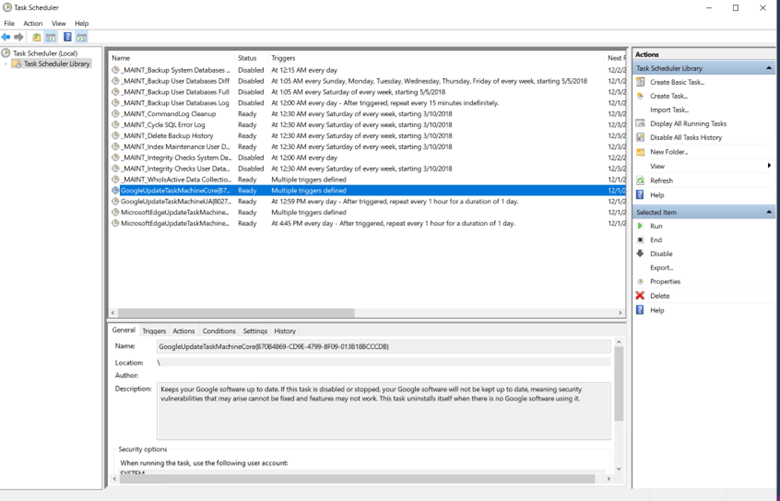The image size is (780, 501).
Task: Open the Help menu in menu bar
Action: click(x=82, y=23)
